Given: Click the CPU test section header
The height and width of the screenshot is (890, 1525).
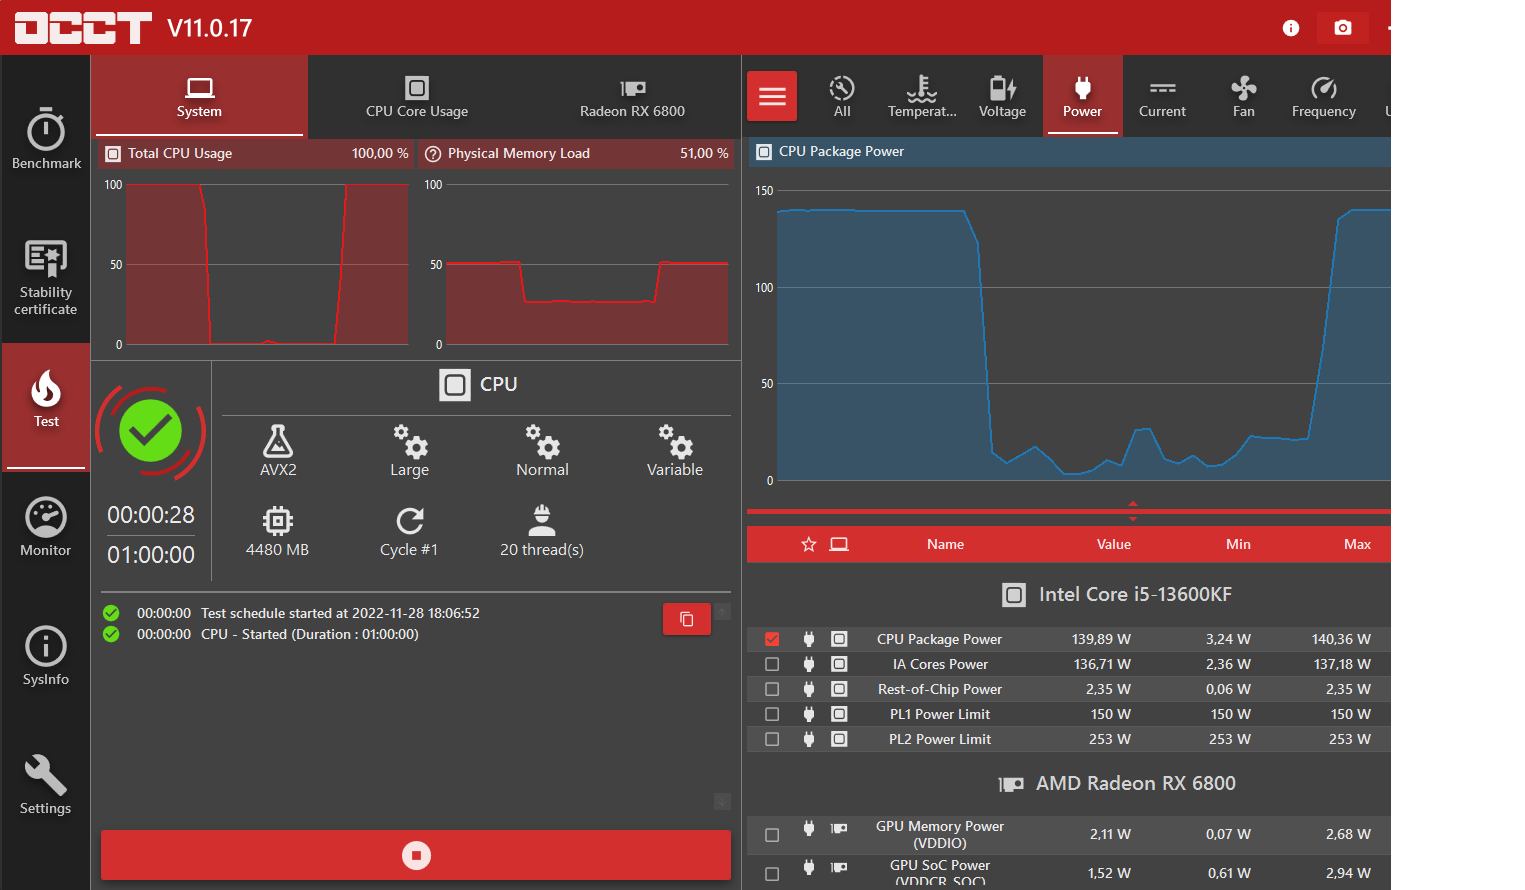Looking at the screenshot, I should [478, 384].
